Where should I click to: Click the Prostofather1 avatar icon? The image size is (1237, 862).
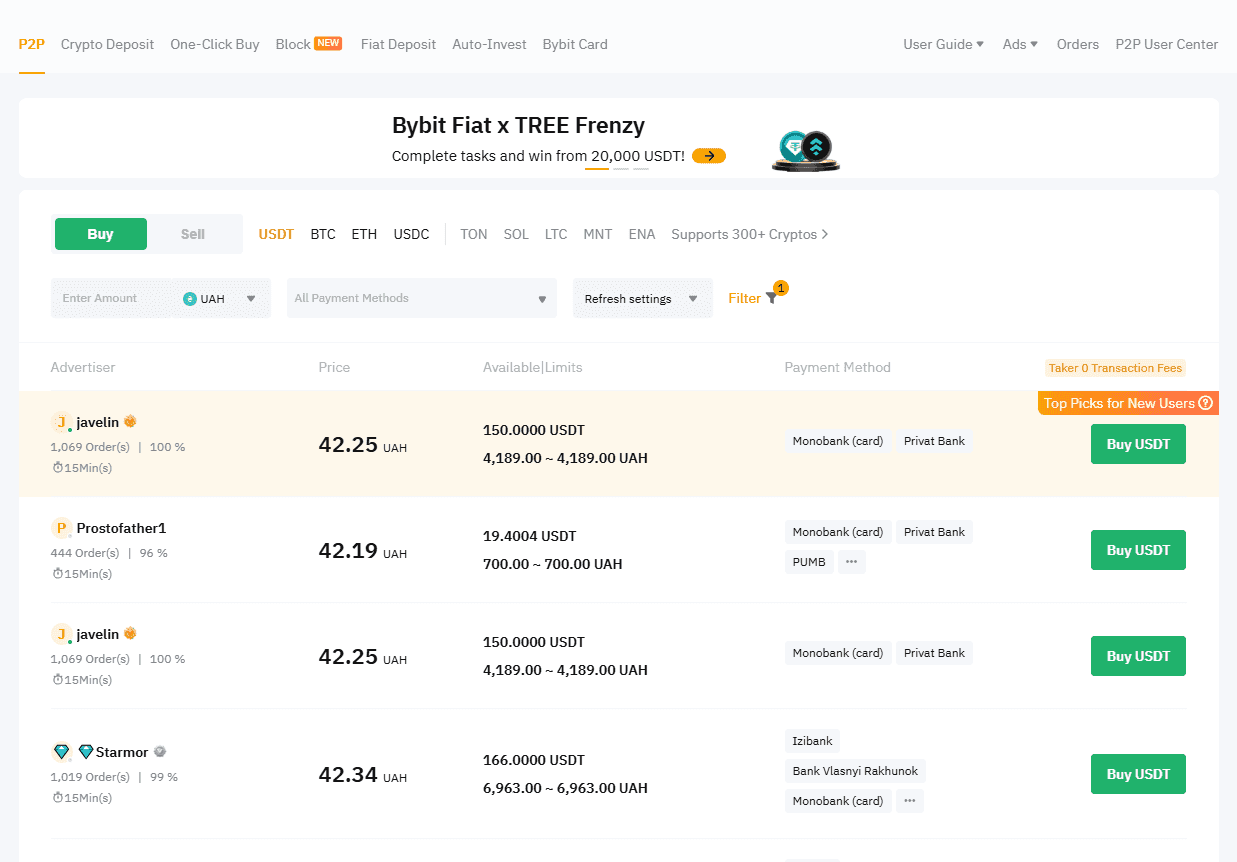pos(61,528)
